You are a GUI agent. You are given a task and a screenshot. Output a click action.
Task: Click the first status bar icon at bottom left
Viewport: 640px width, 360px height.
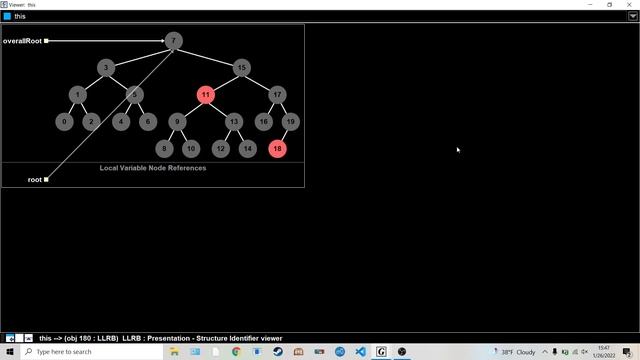pos(10,338)
